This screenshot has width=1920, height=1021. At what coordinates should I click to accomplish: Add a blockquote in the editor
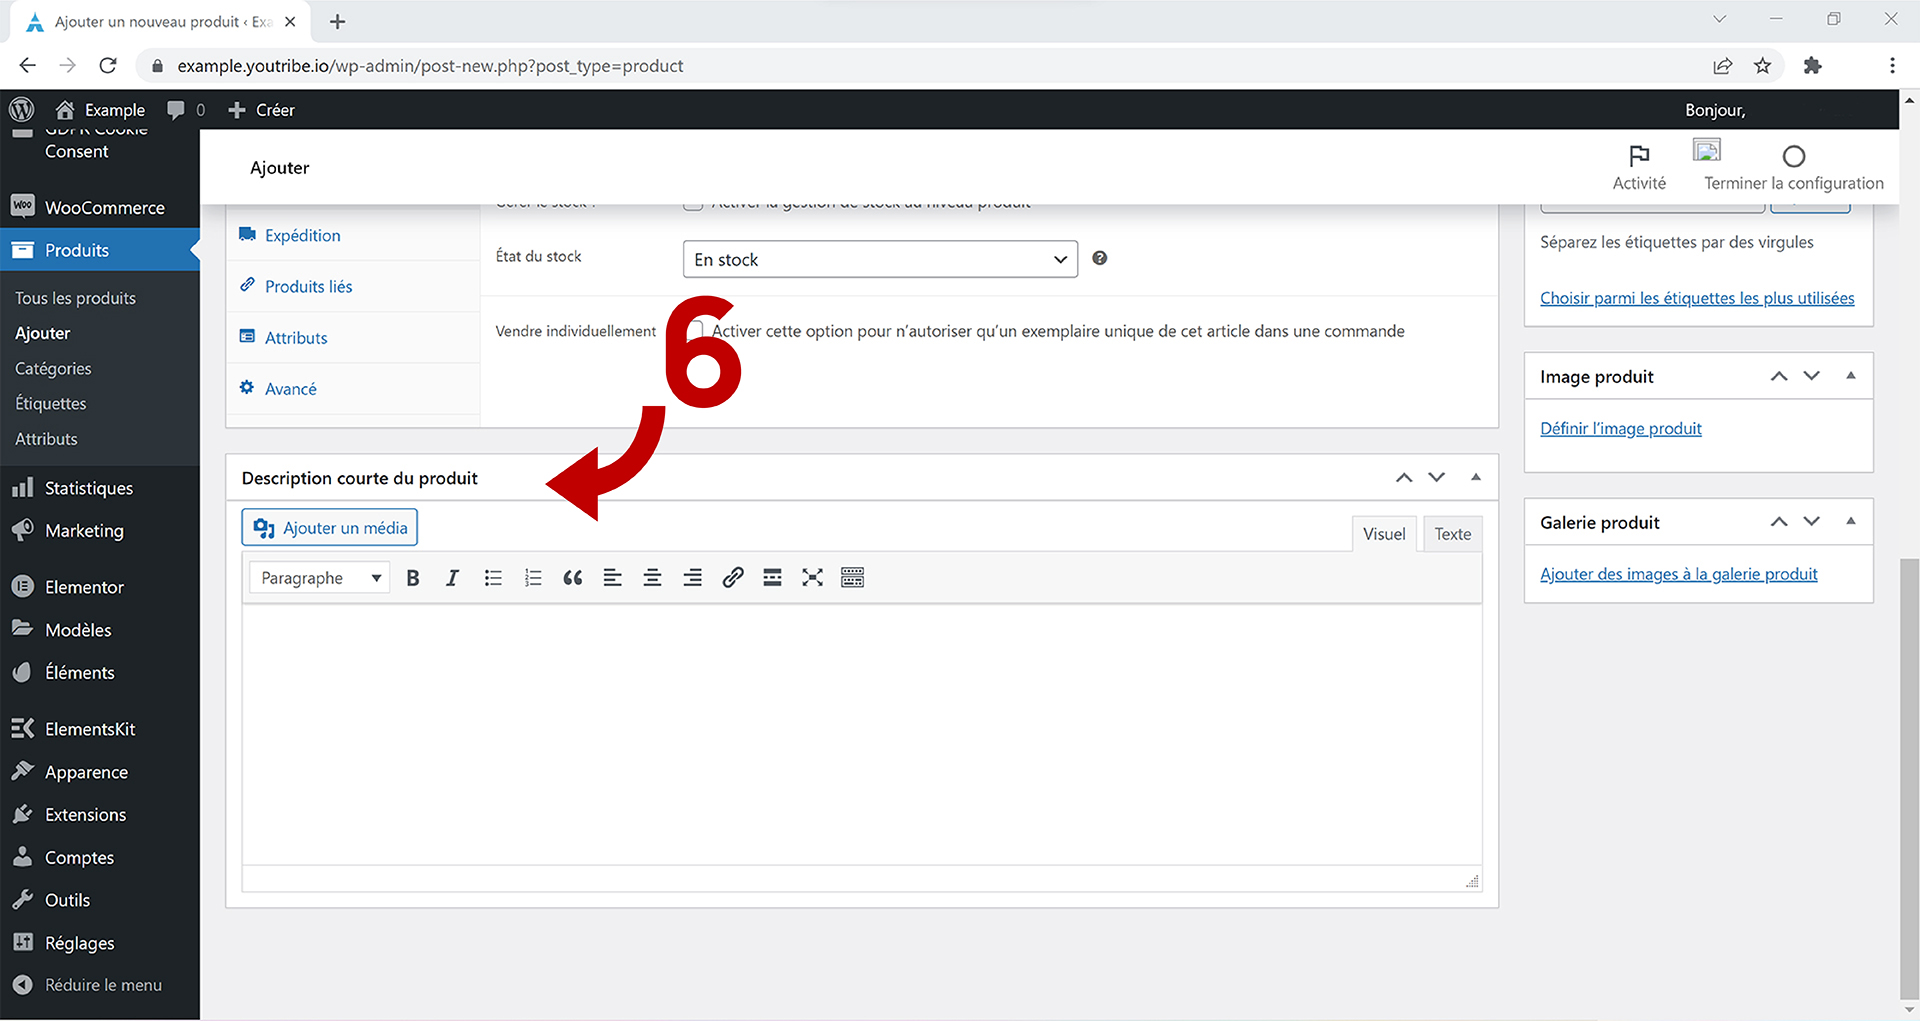pos(573,578)
